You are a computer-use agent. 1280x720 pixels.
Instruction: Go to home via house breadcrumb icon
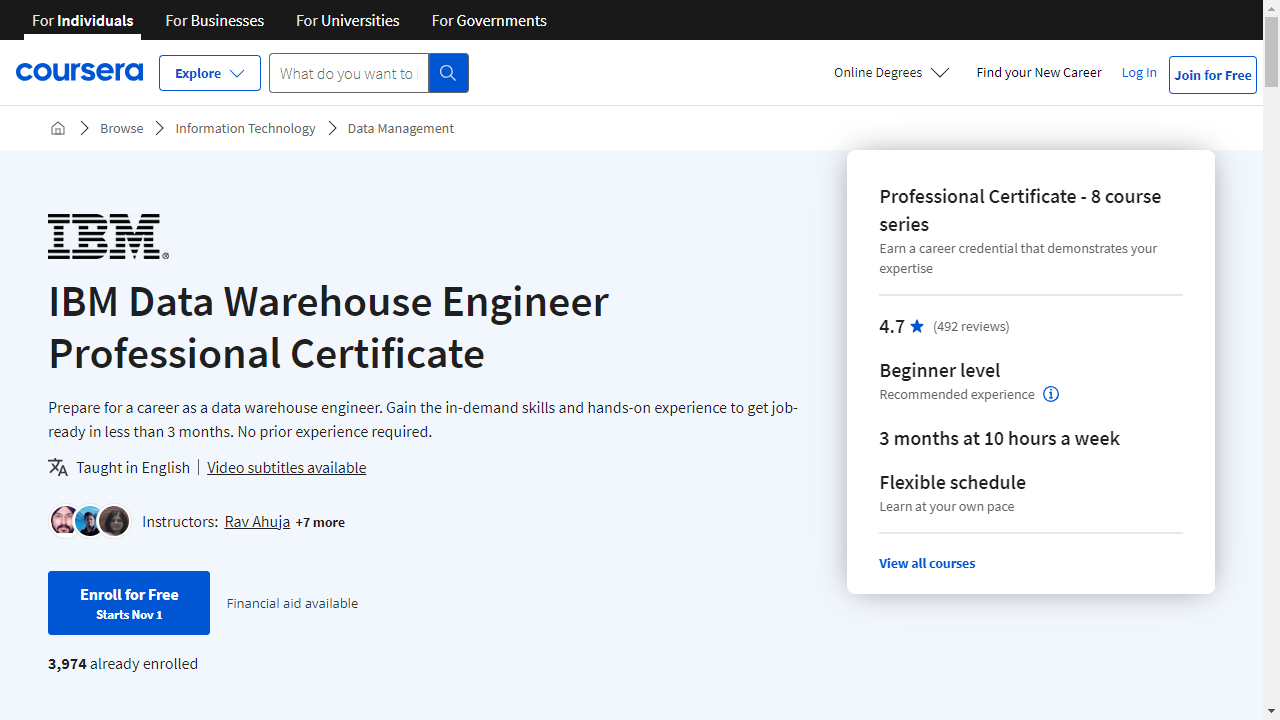pos(58,128)
